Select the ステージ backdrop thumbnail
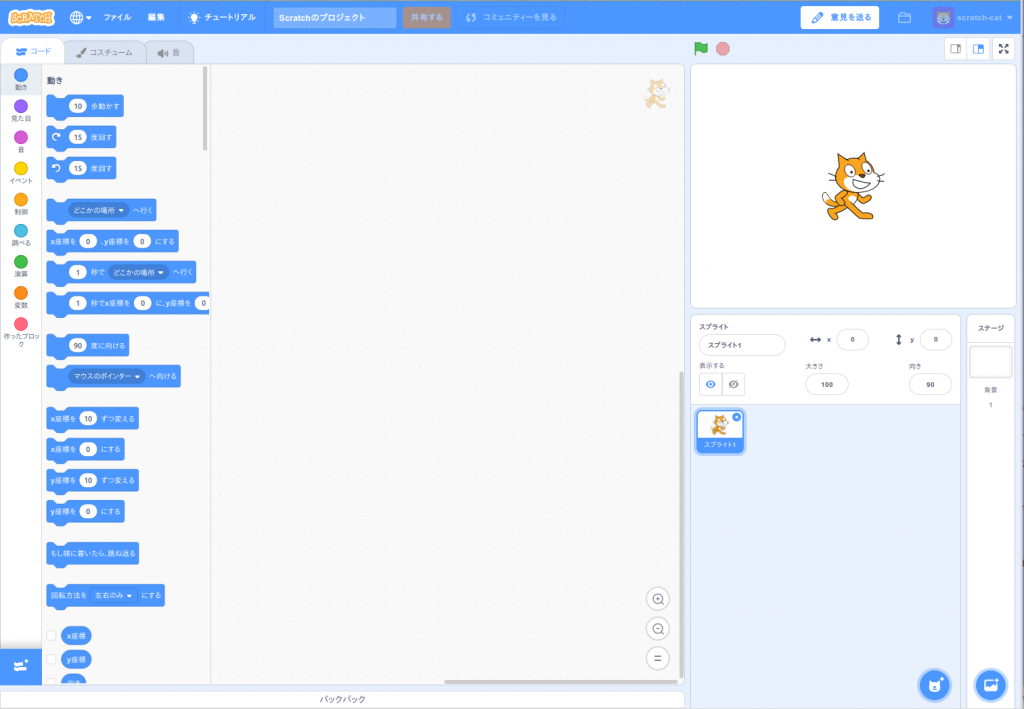The width and height of the screenshot is (1024, 709). [x=991, y=362]
